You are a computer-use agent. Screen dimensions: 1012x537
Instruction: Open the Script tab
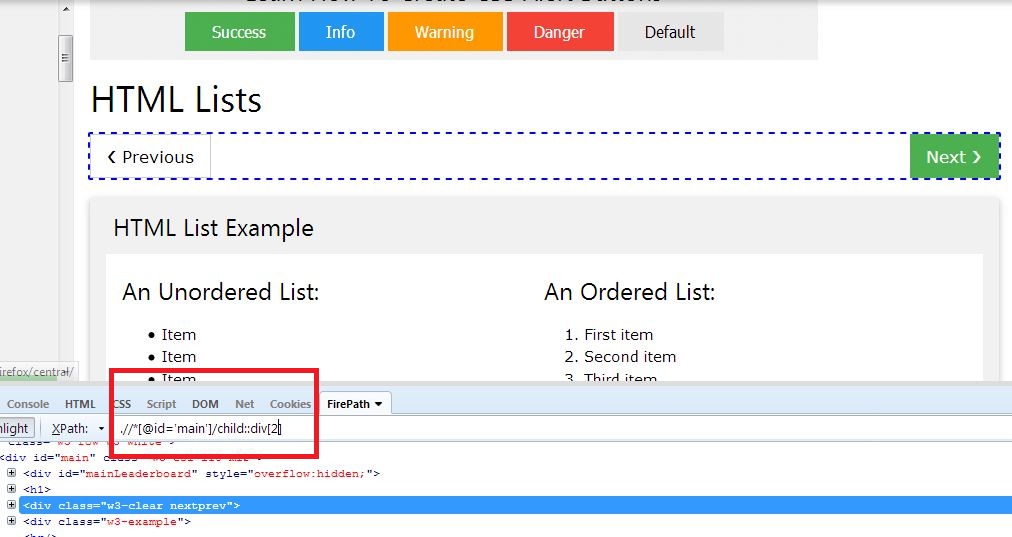click(161, 403)
